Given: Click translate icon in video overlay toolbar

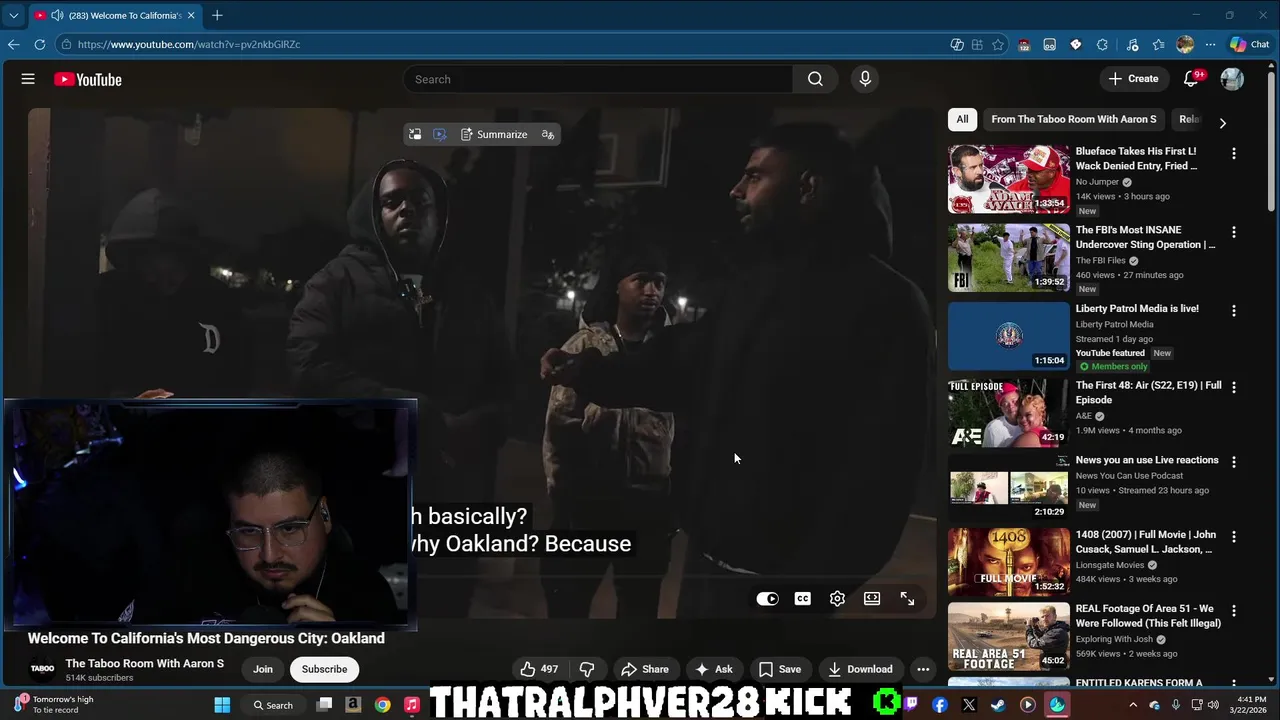Looking at the screenshot, I should pos(547,134).
